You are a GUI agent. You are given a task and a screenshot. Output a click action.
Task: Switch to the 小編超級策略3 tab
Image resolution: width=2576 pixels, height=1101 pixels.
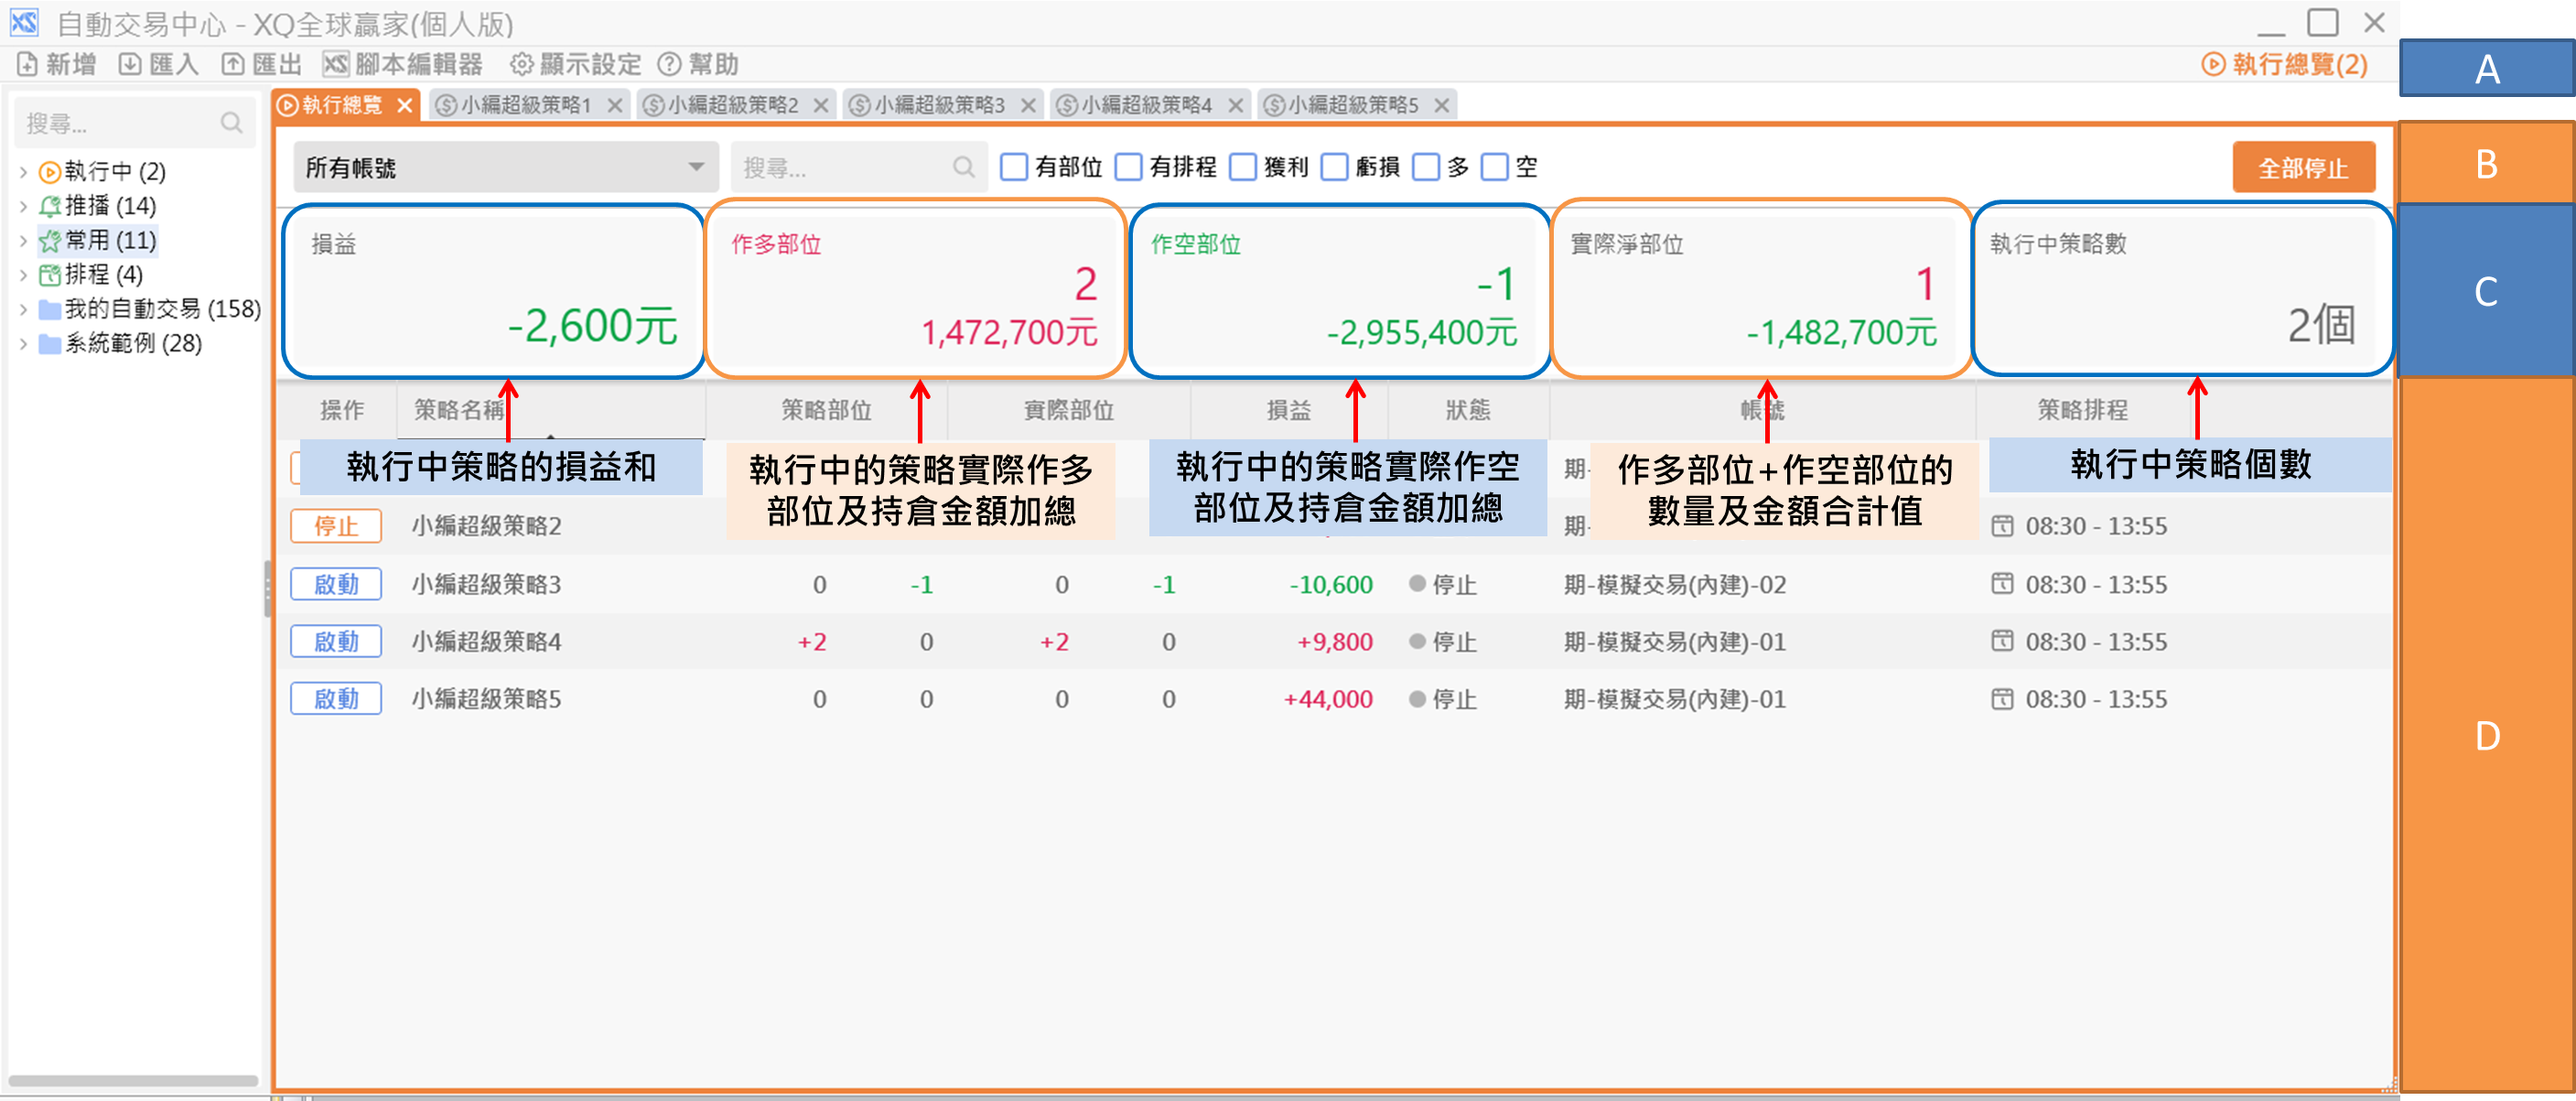939,105
